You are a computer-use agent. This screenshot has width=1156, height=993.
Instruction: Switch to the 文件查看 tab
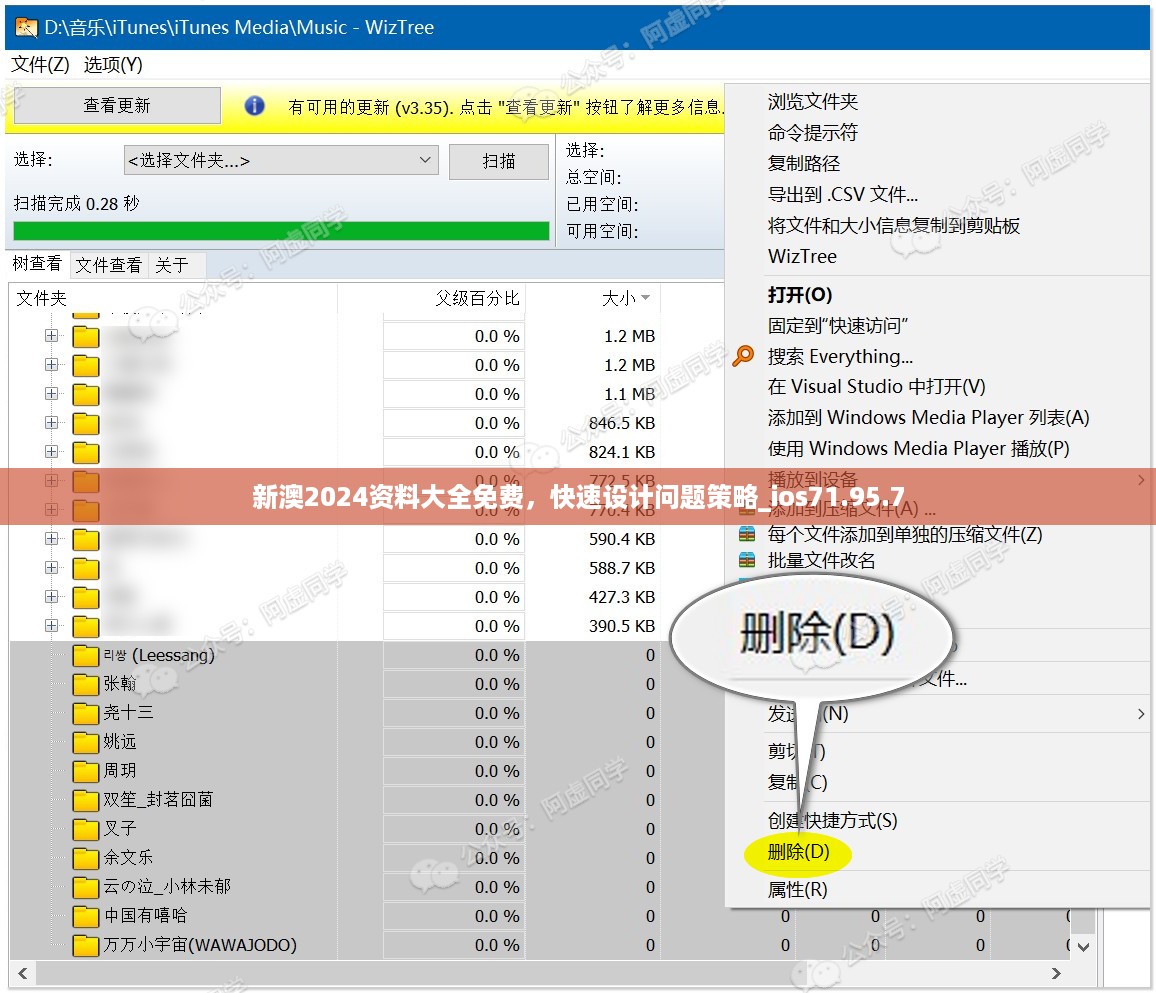point(109,265)
